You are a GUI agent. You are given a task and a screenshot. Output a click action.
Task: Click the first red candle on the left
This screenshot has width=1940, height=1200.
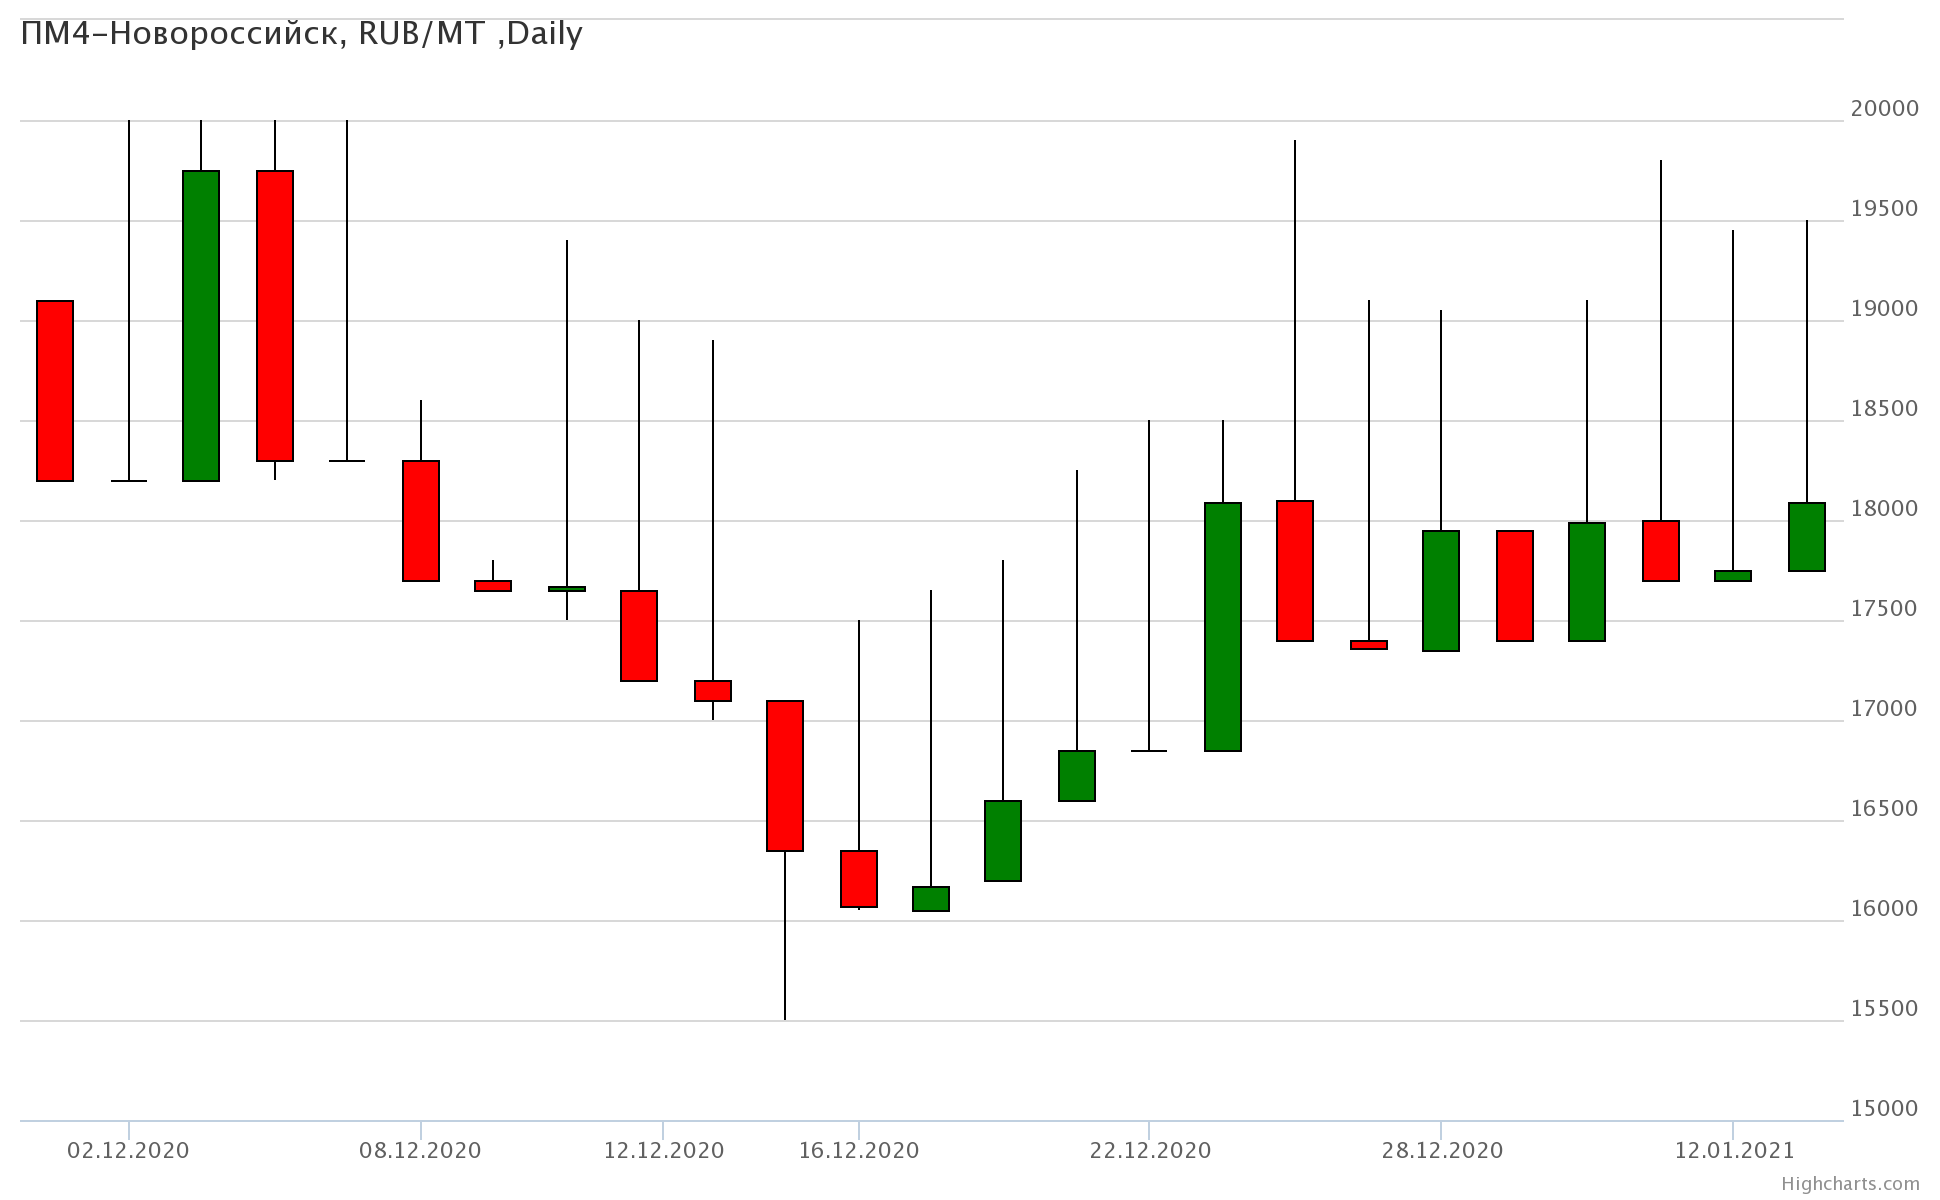pyautogui.click(x=55, y=390)
